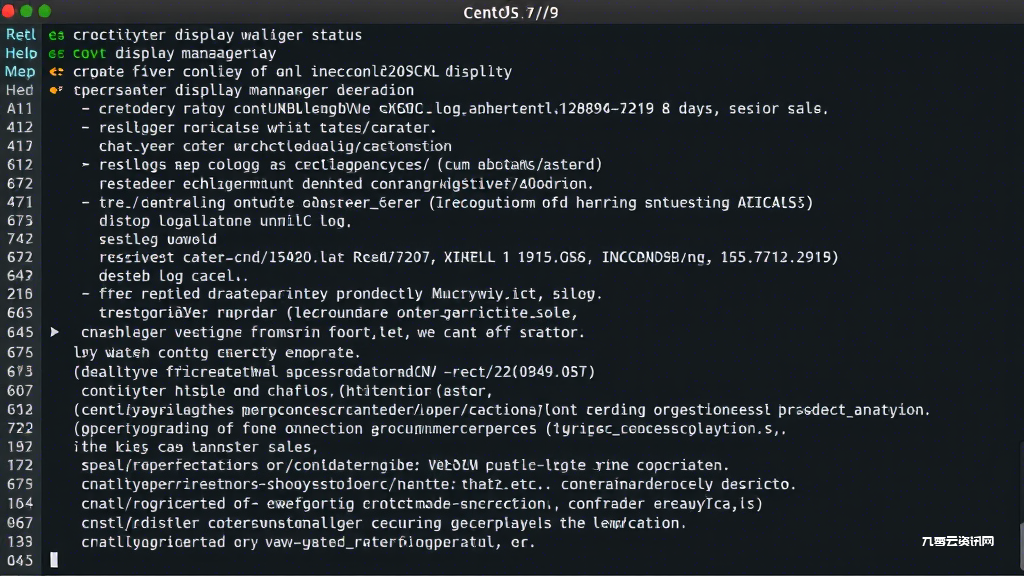Expand the white triangle on line 645
The image size is (1024, 576).
(x=55, y=332)
